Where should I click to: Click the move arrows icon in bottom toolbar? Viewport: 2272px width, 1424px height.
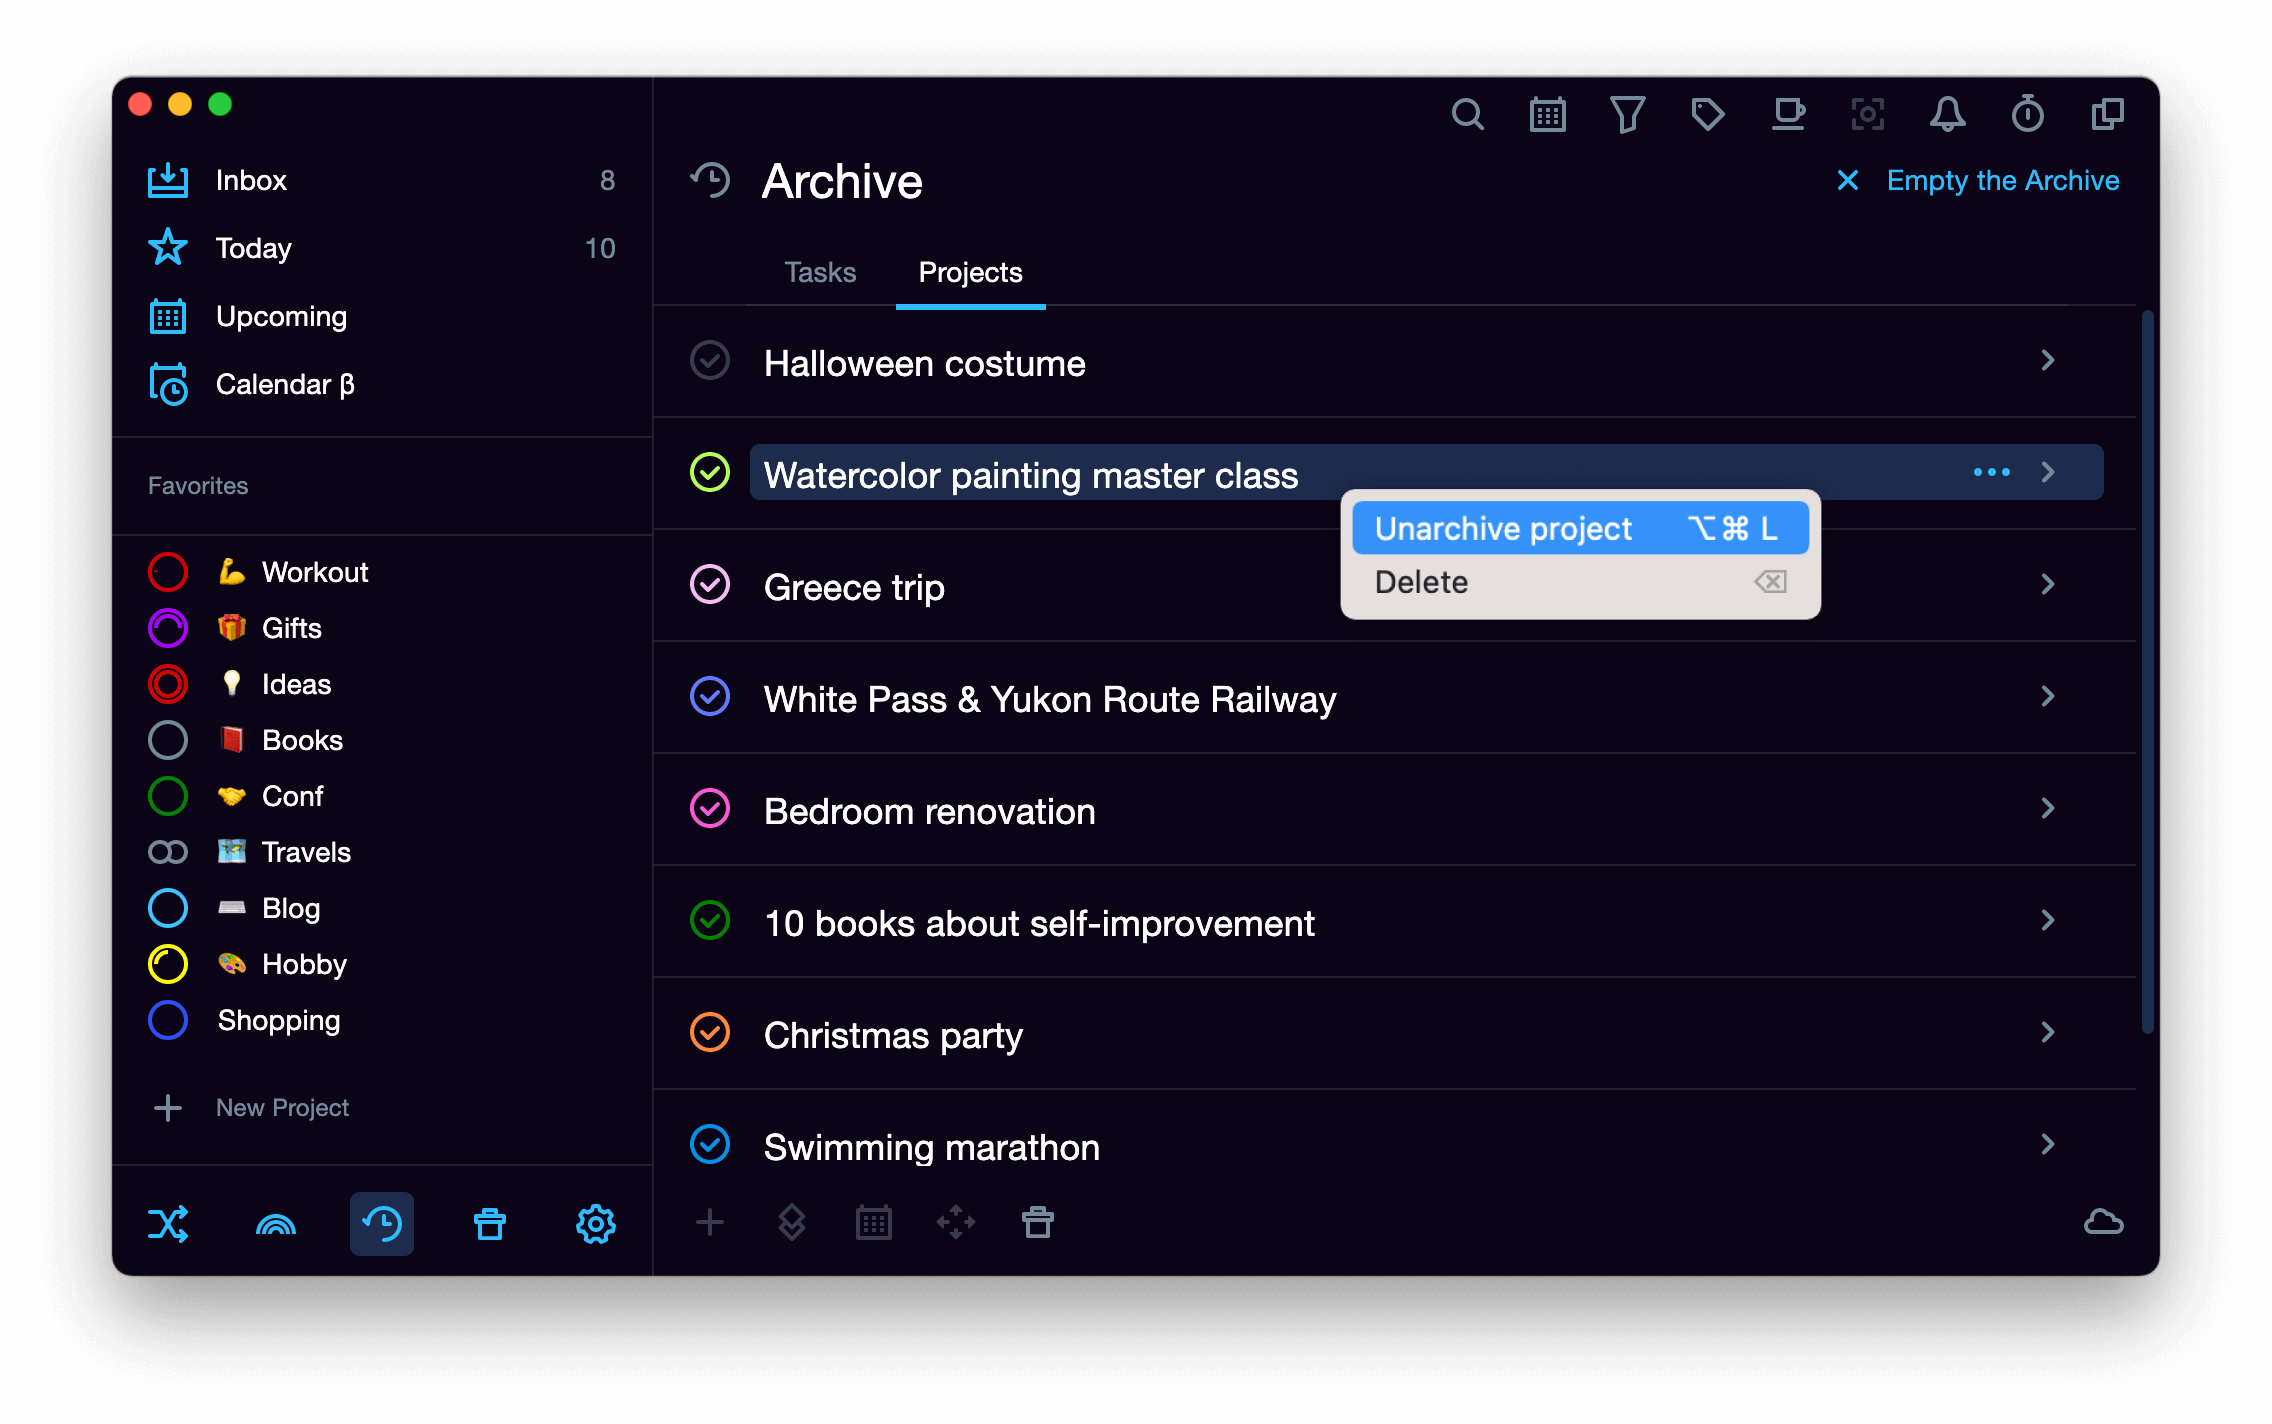tap(956, 1222)
